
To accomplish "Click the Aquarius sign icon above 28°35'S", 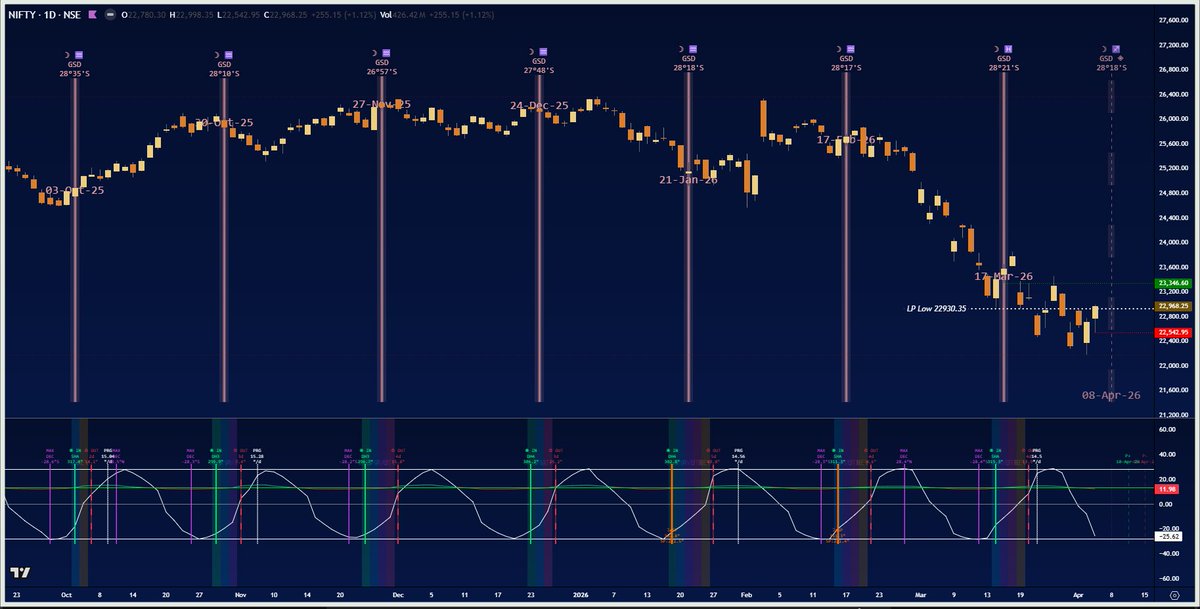I will pyautogui.click(x=80, y=53).
